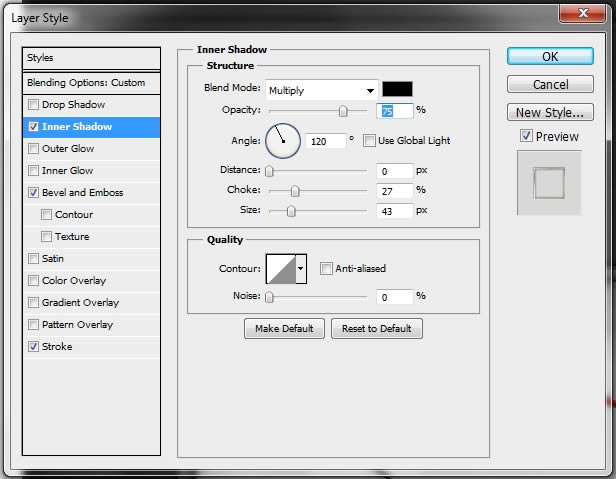616x479 pixels.
Task: Open the Drop Shadow settings panel
Action: tap(73, 105)
